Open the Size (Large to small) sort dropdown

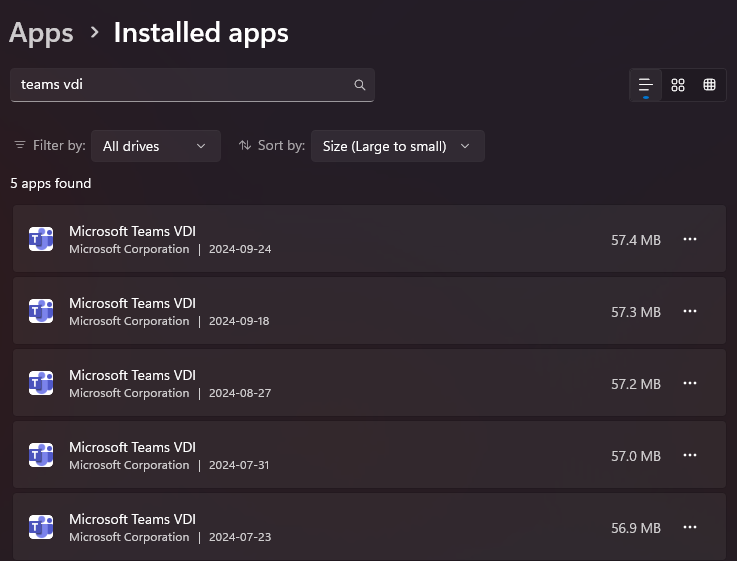[x=398, y=146]
